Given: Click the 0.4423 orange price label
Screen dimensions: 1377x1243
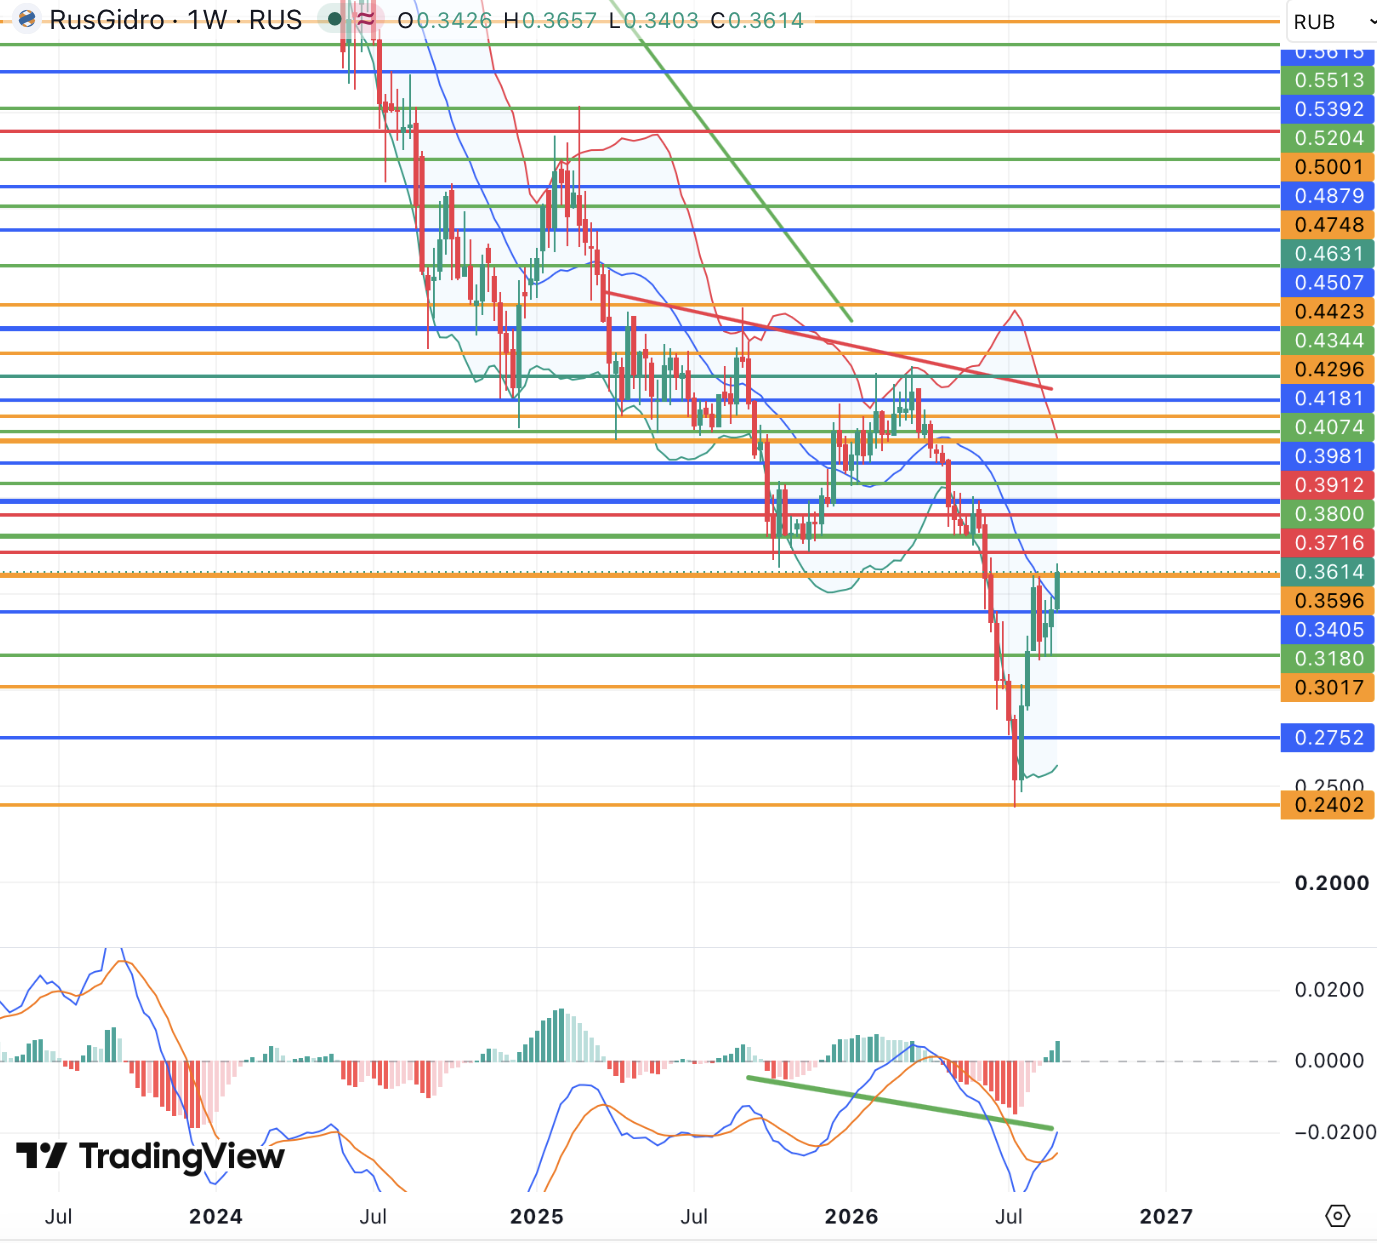Looking at the screenshot, I should pos(1329,312).
